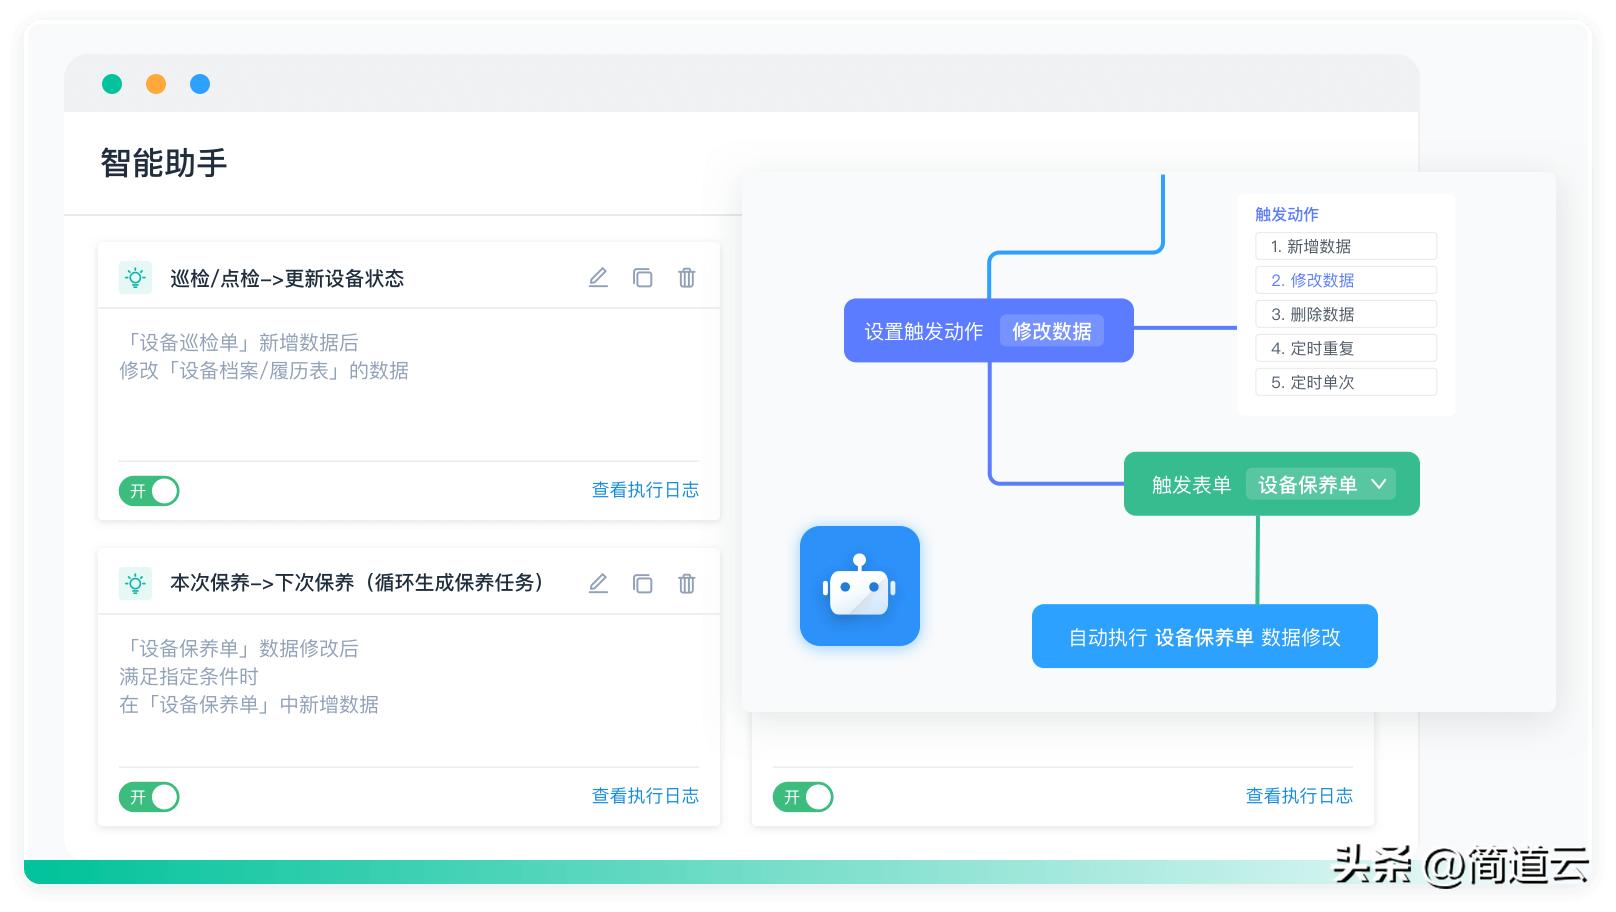Click trash icon for 本次保养->下次保养 rule

686,584
